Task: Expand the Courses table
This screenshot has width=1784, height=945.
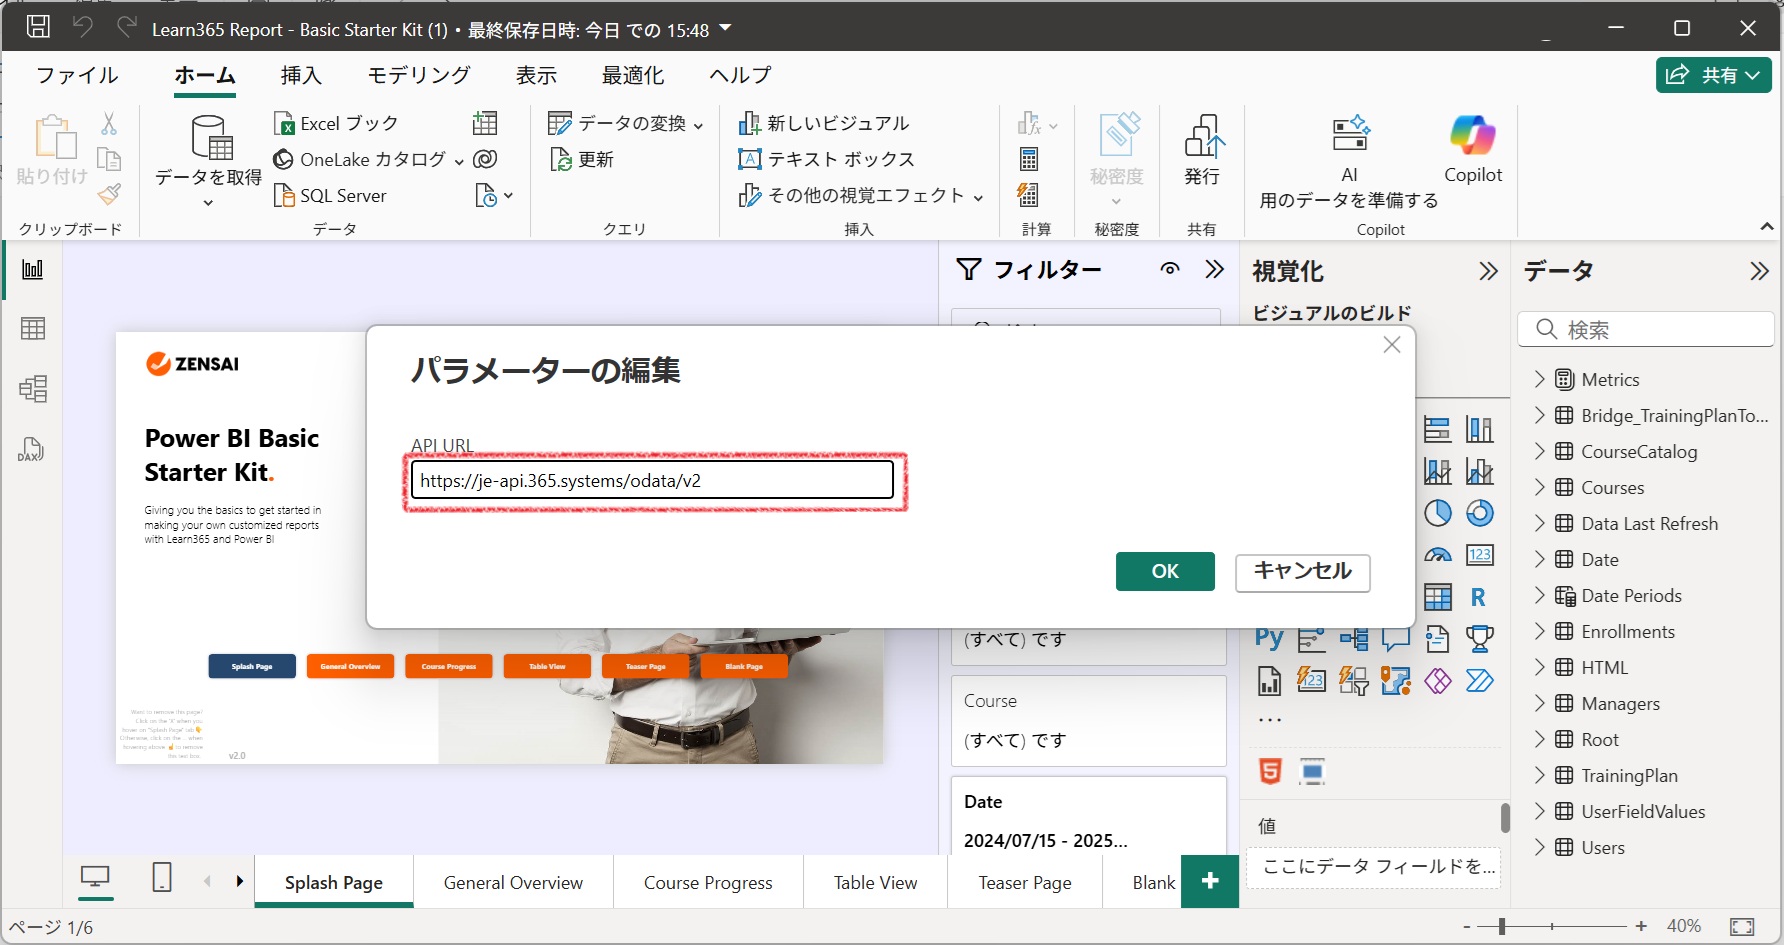Action: click(x=1539, y=487)
